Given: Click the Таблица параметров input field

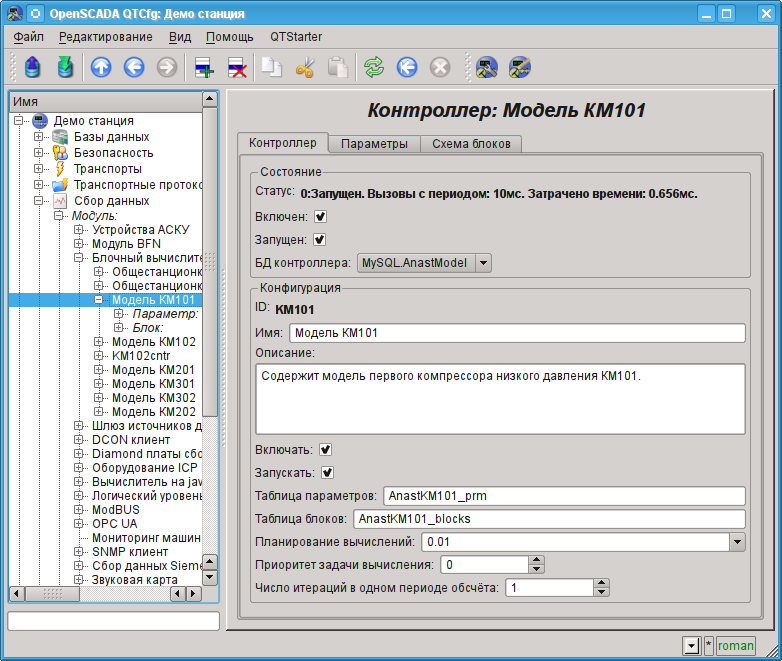Looking at the screenshot, I should click(564, 495).
